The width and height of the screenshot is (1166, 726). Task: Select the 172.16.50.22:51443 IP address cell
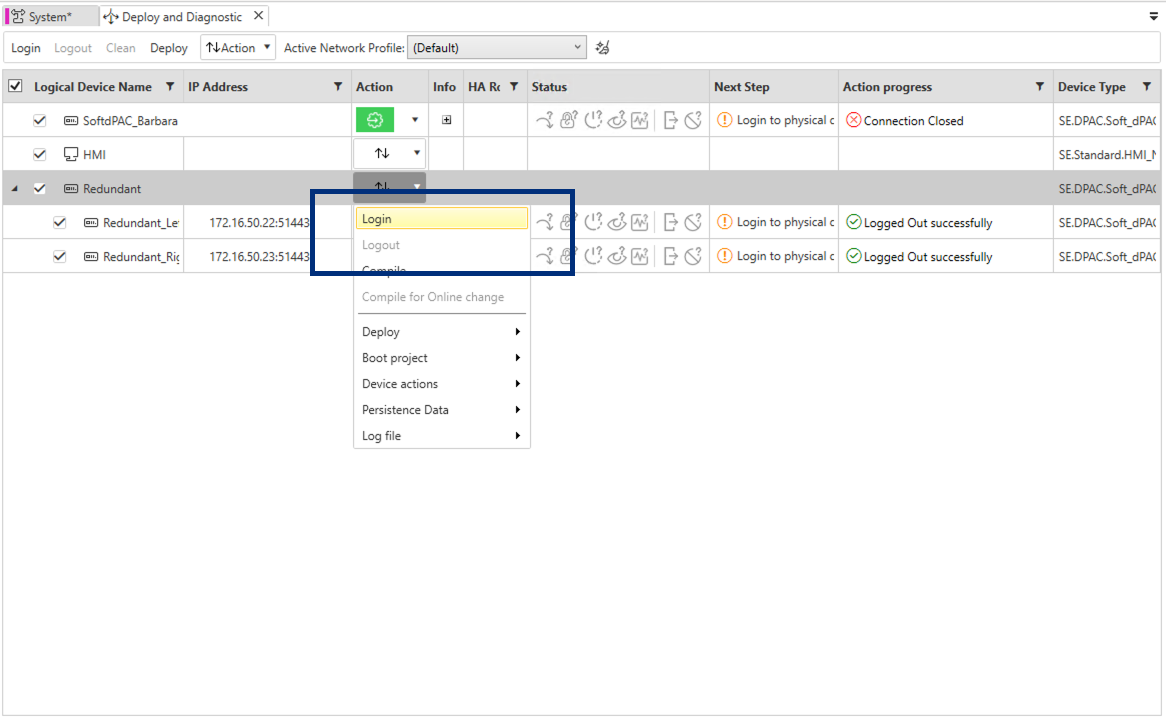pyautogui.click(x=260, y=222)
